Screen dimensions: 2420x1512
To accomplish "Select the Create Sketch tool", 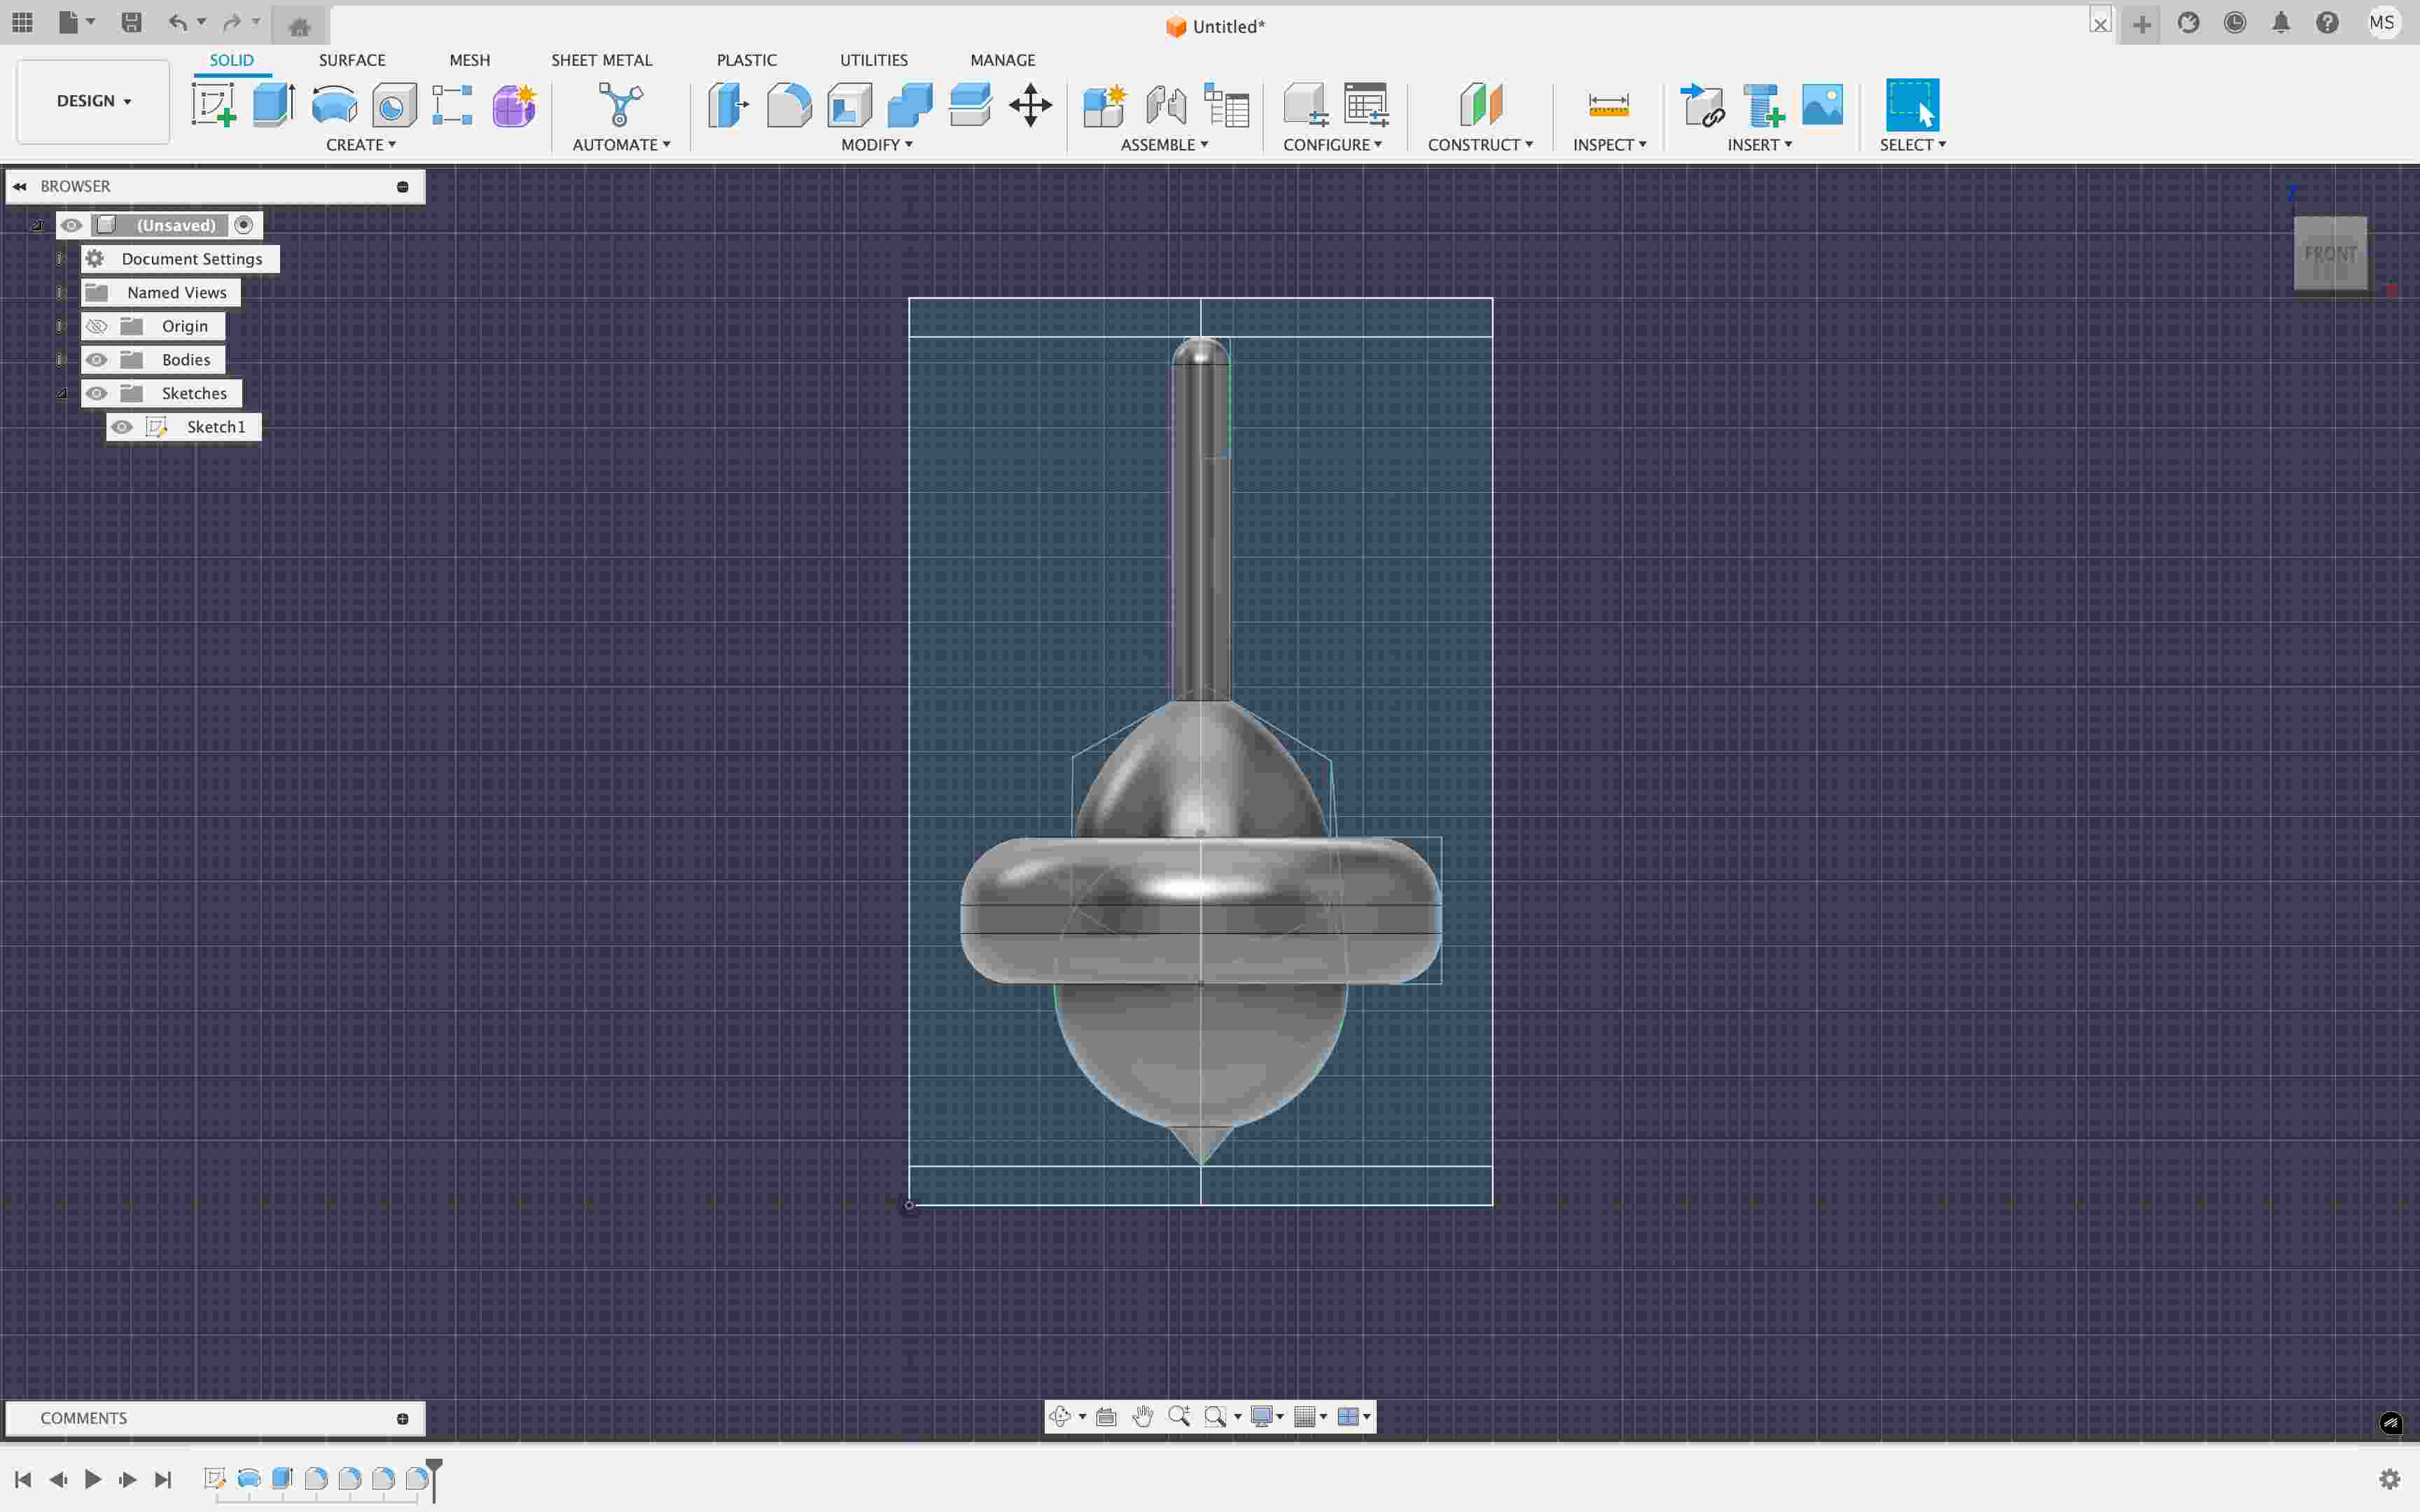I will pyautogui.click(x=213, y=105).
